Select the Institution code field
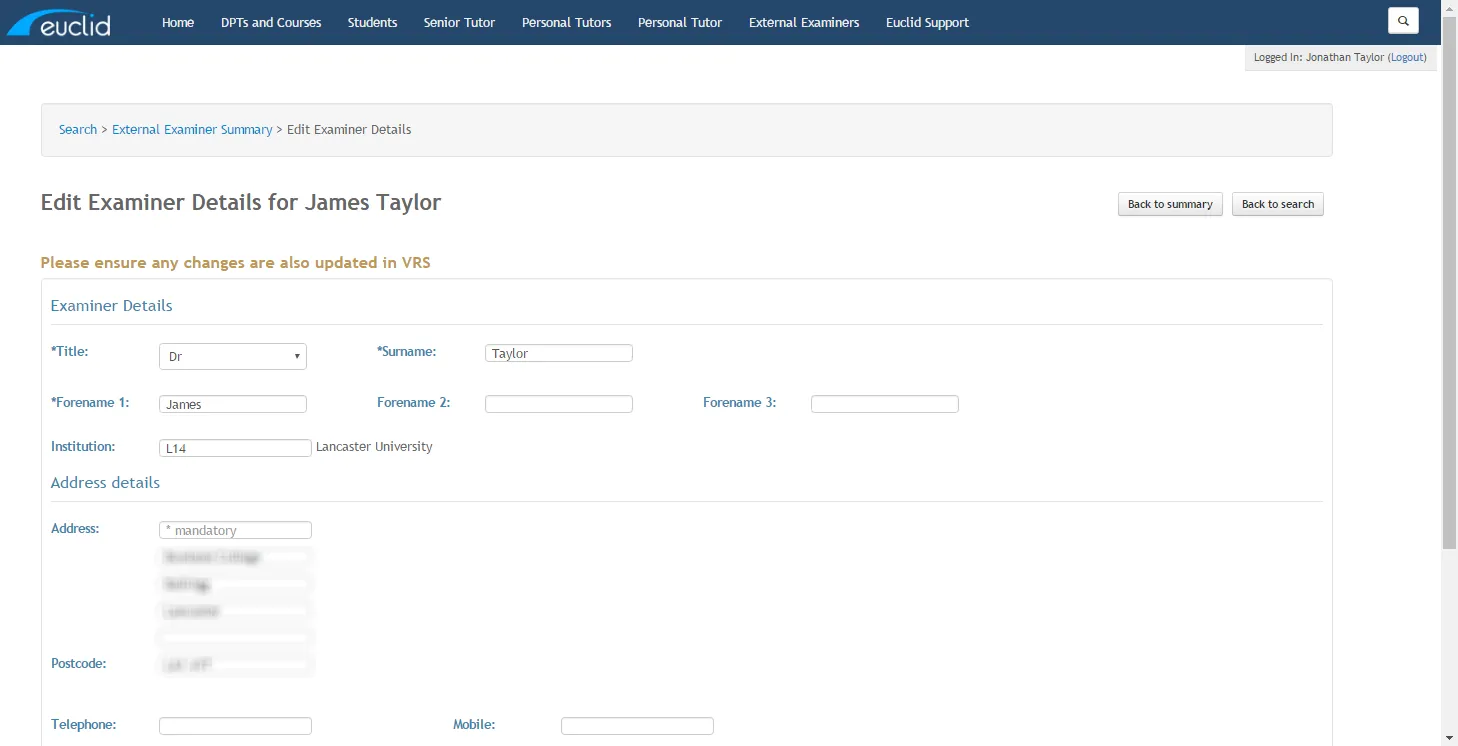The image size is (1458, 746). click(234, 448)
